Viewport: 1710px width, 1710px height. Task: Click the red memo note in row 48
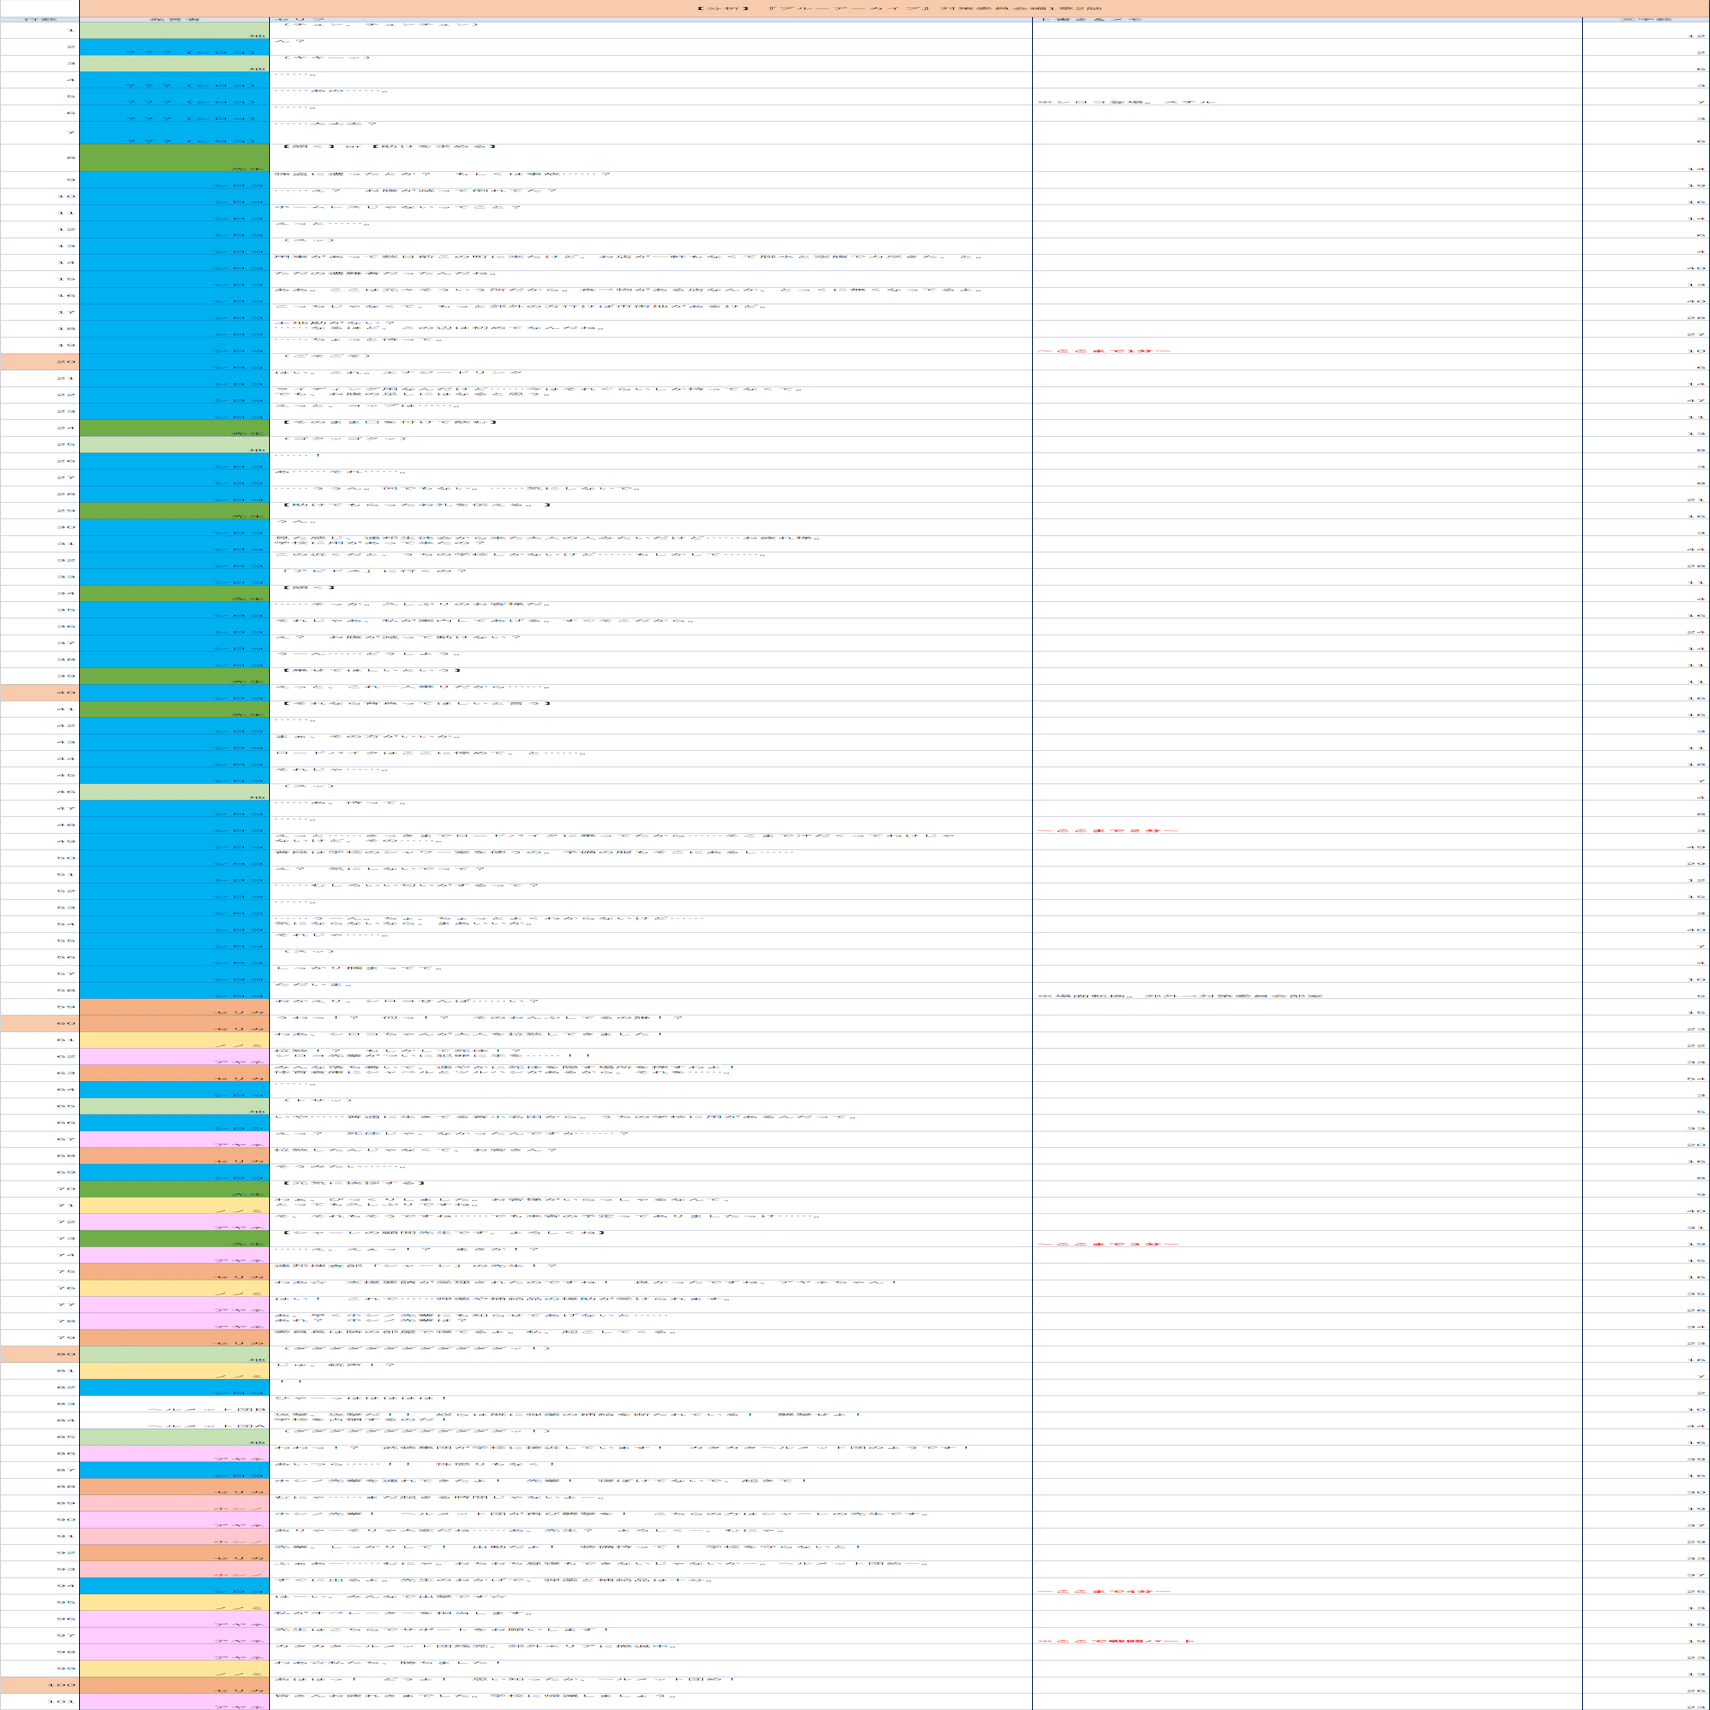pyautogui.click(x=1108, y=830)
